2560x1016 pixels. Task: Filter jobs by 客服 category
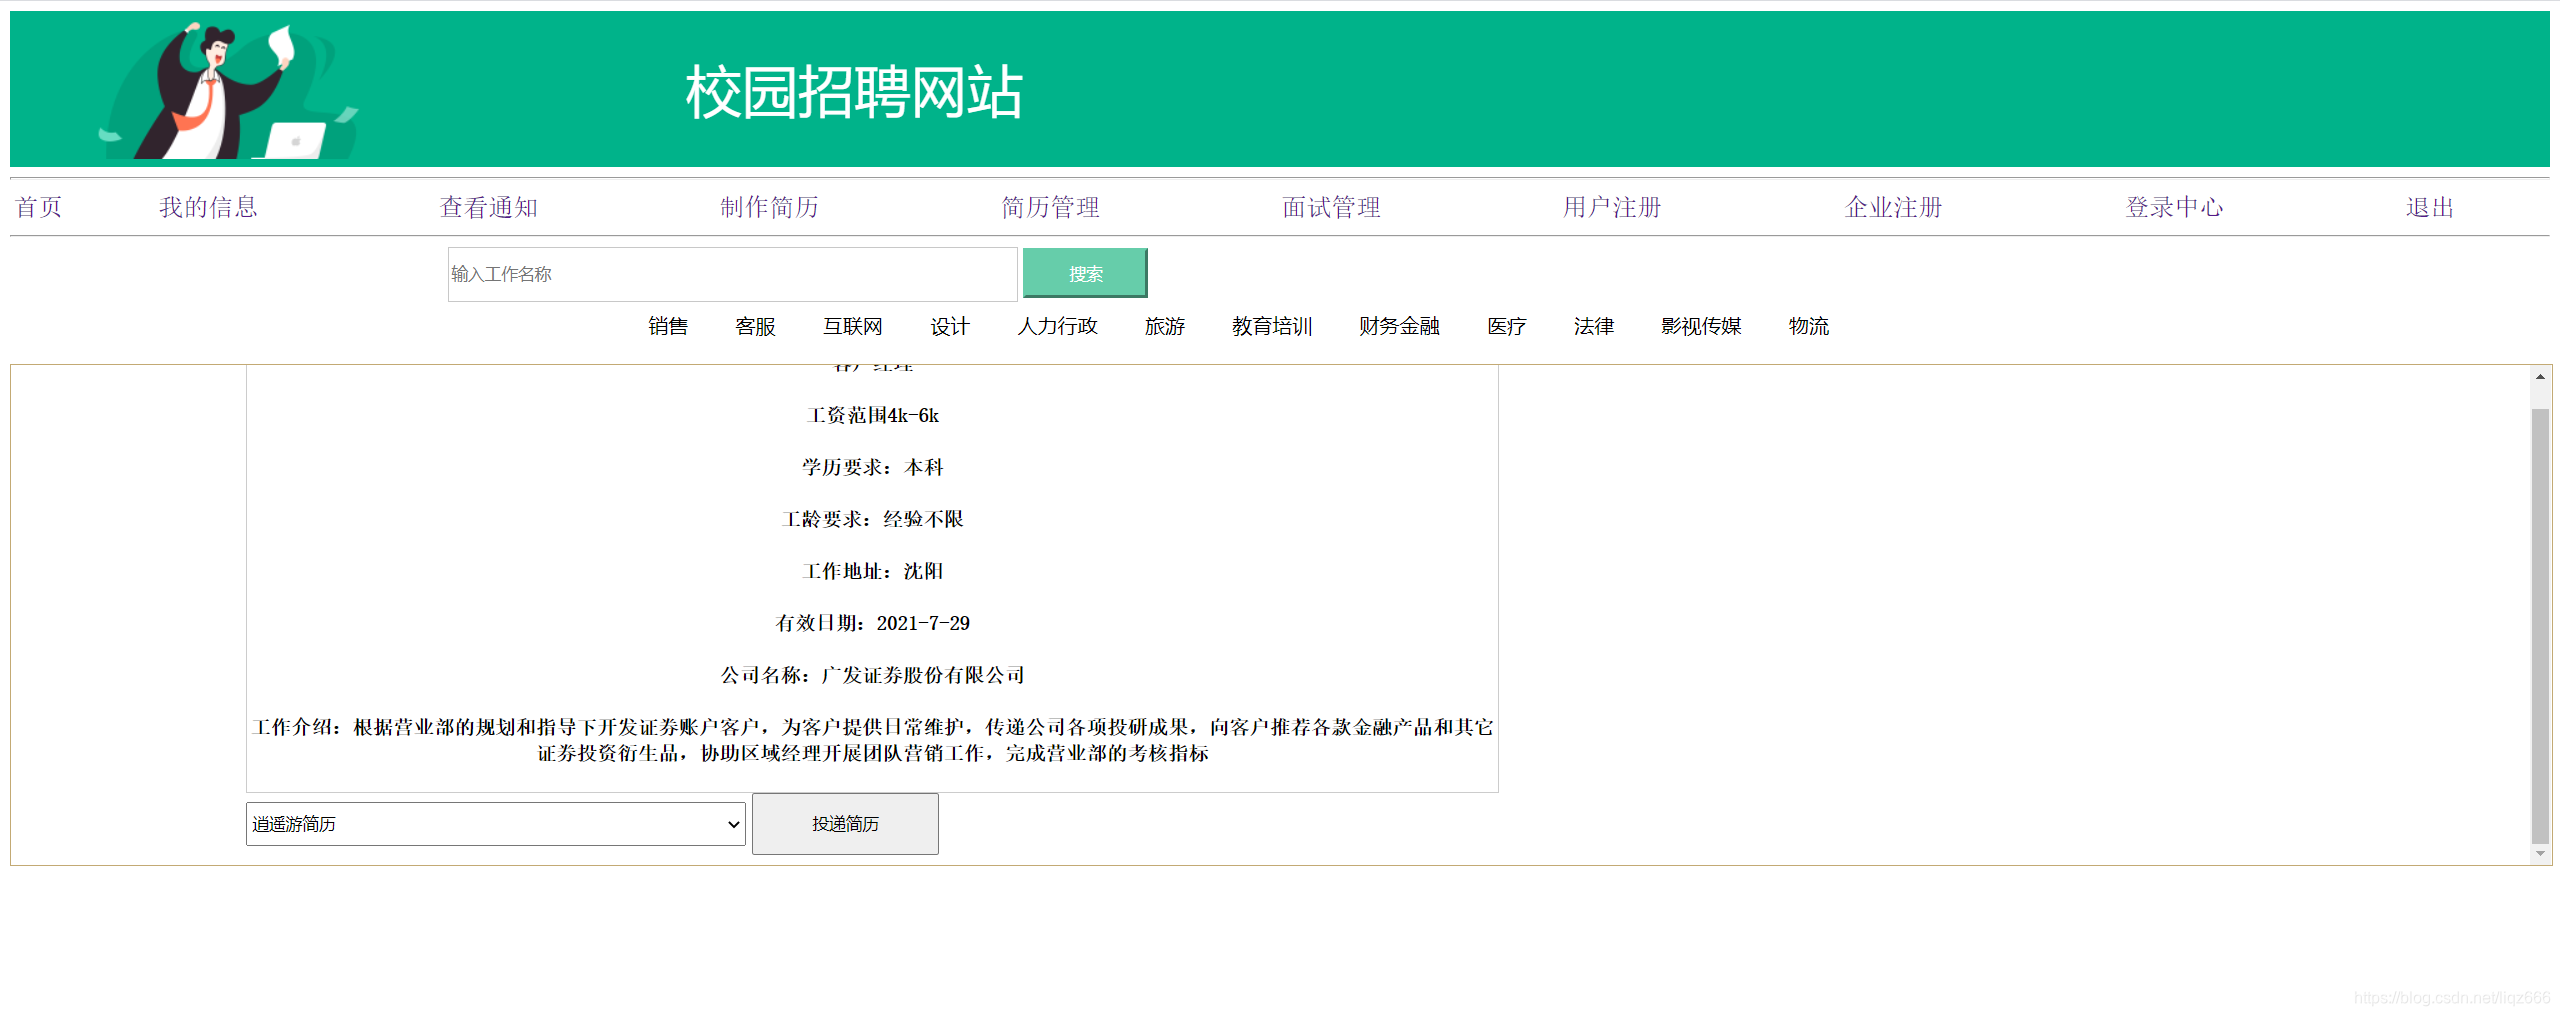(x=755, y=326)
